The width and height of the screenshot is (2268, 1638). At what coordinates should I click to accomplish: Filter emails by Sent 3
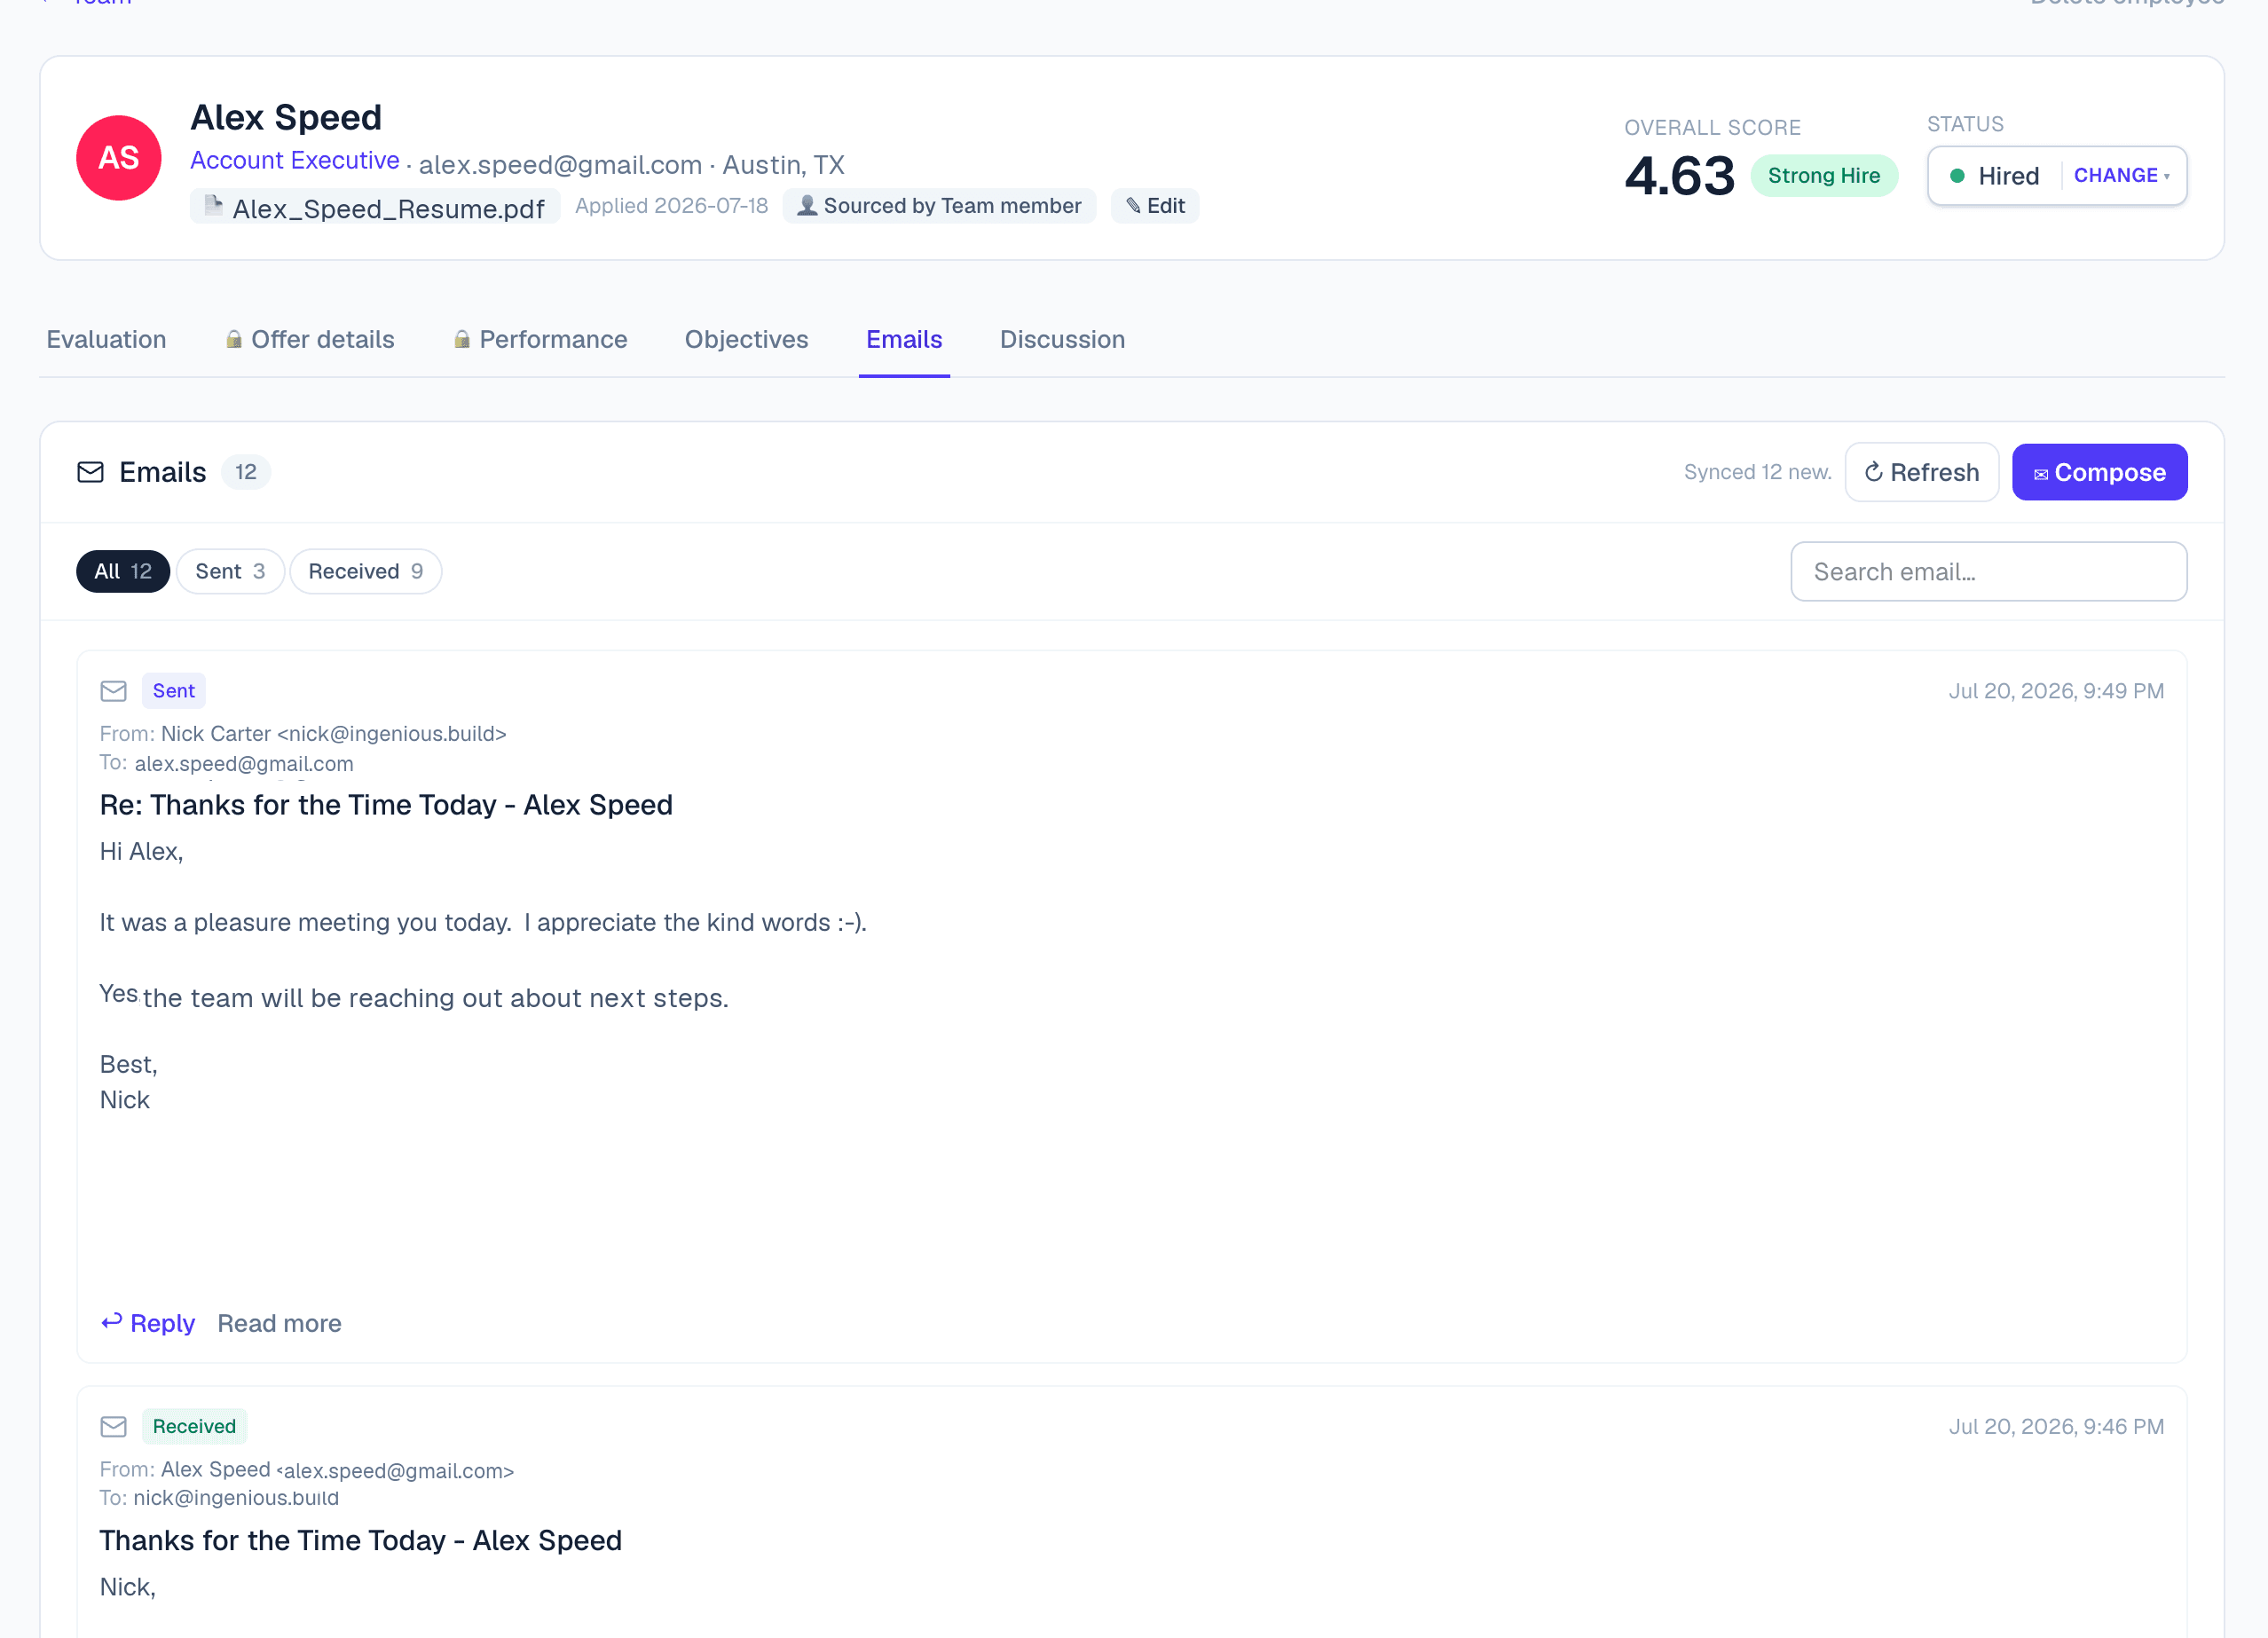coord(230,571)
